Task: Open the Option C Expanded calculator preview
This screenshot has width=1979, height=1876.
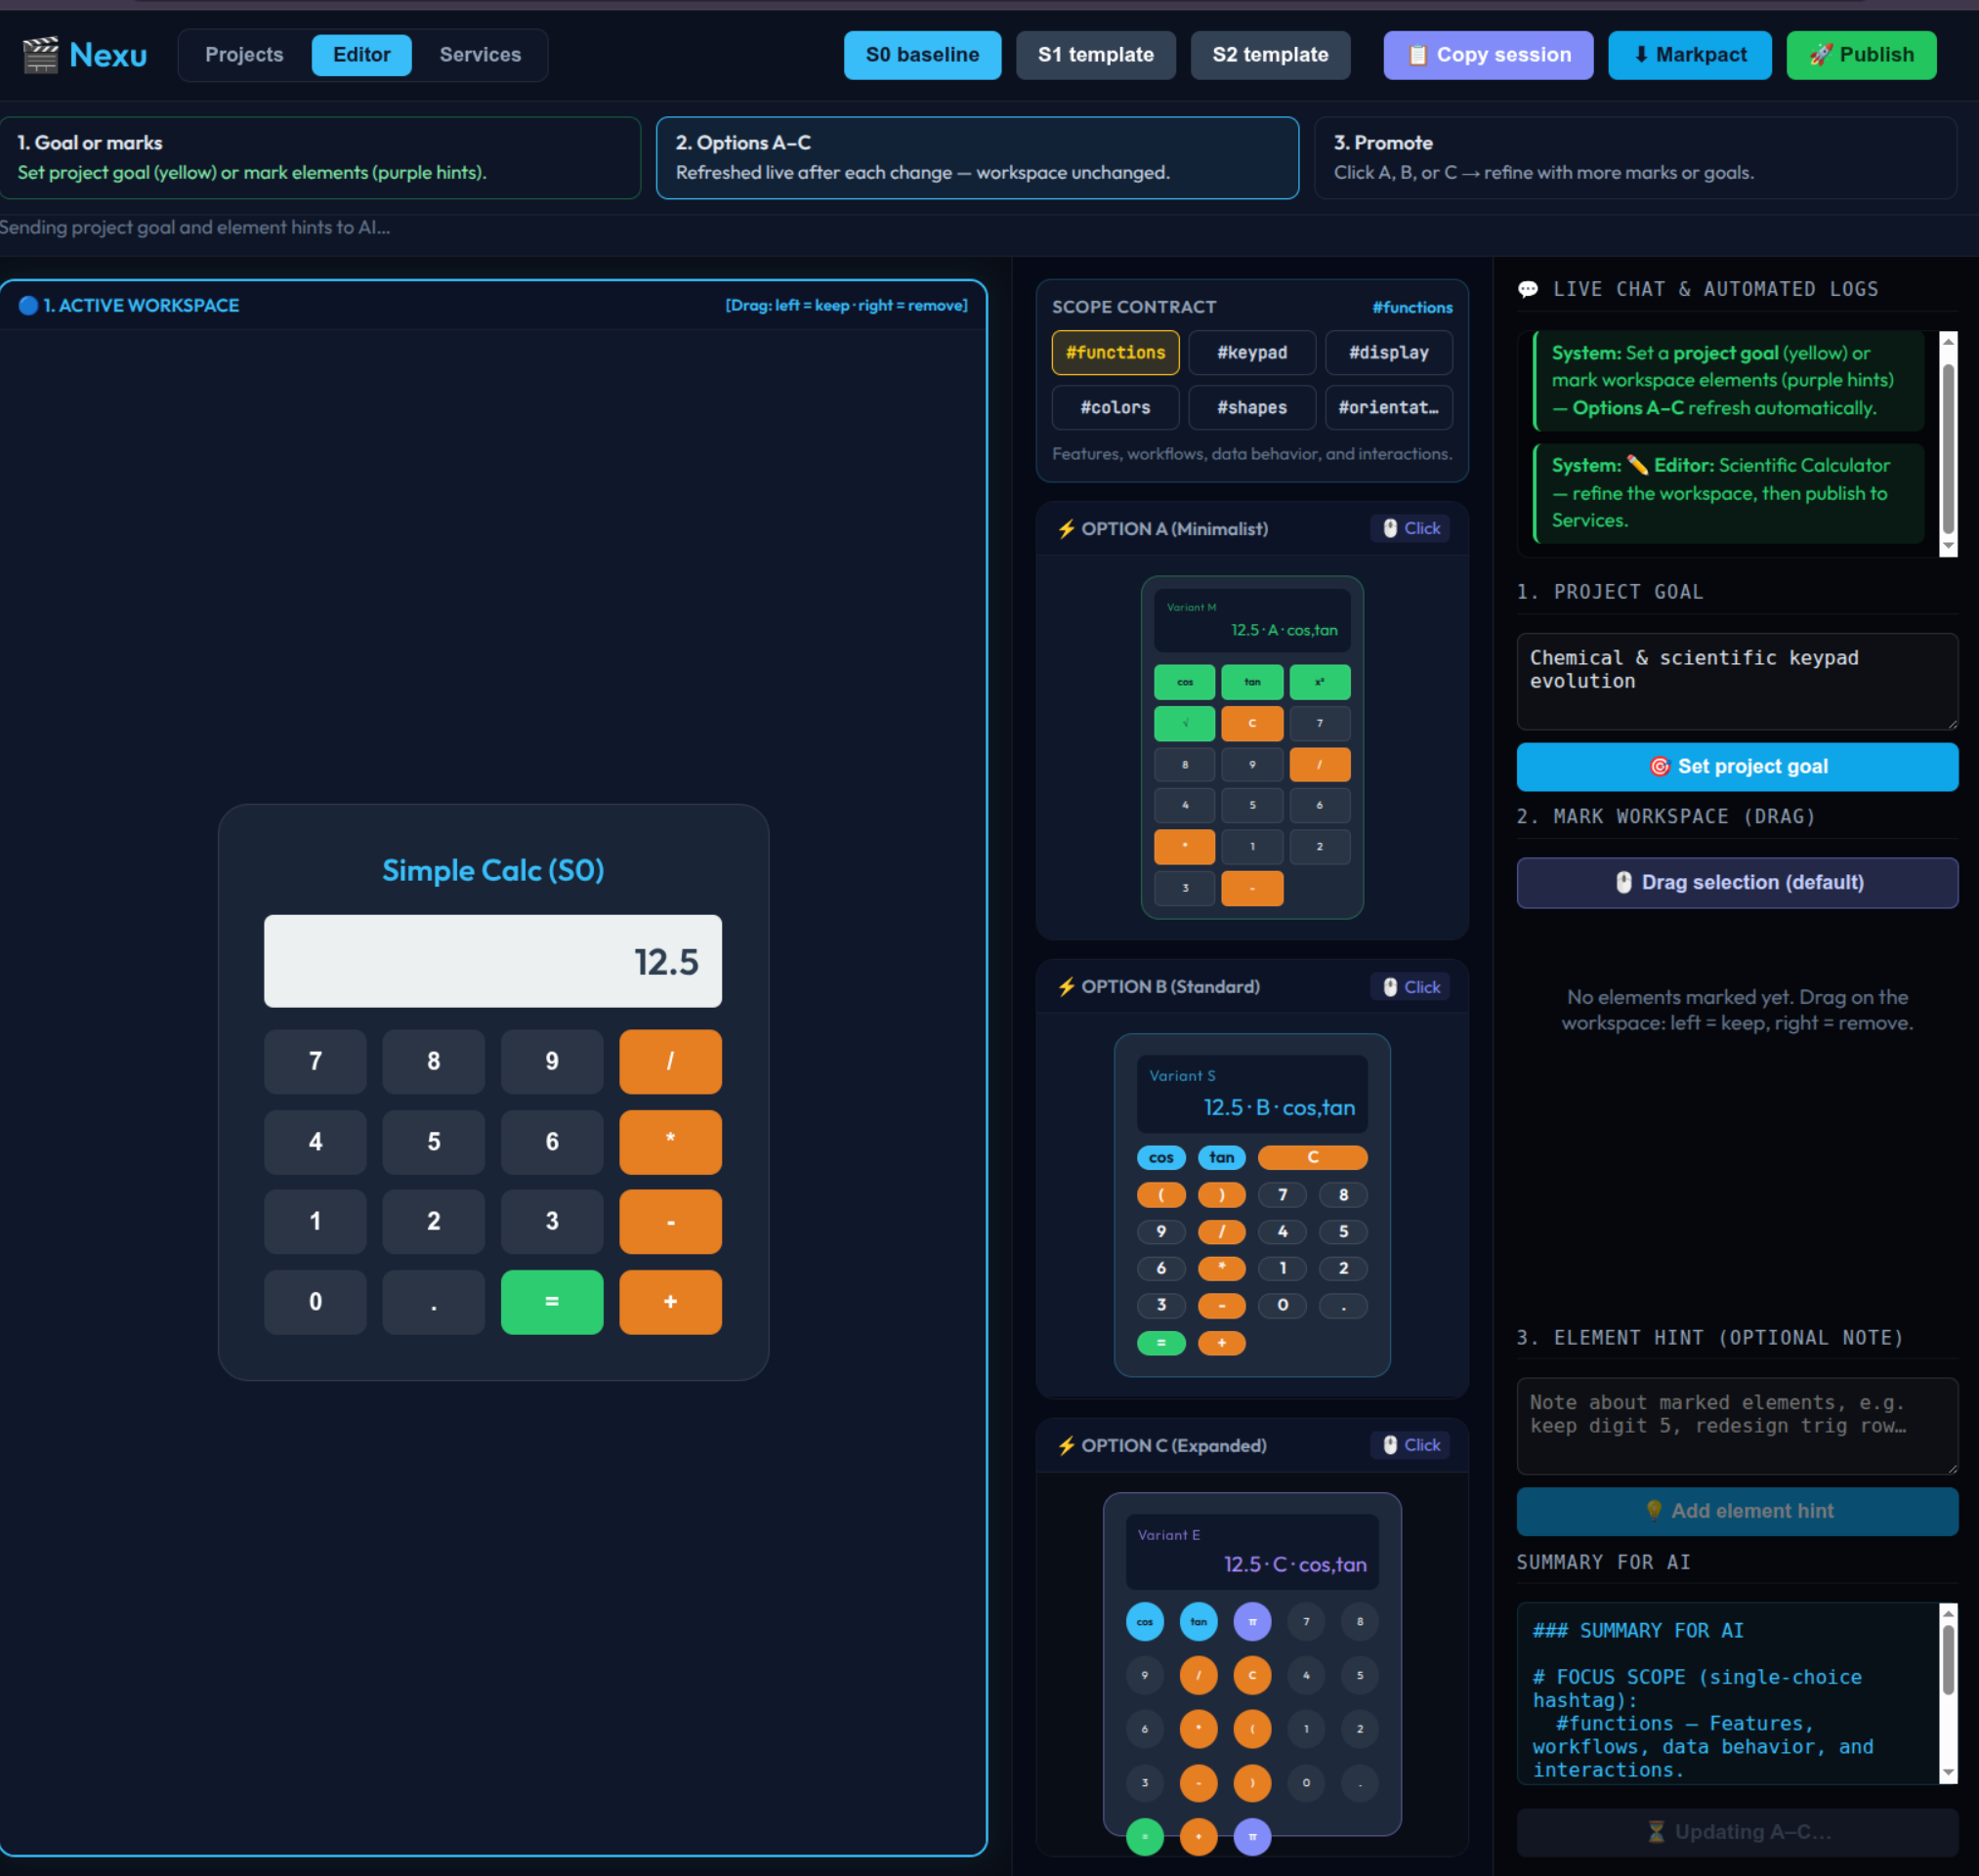Action: [1252, 1664]
